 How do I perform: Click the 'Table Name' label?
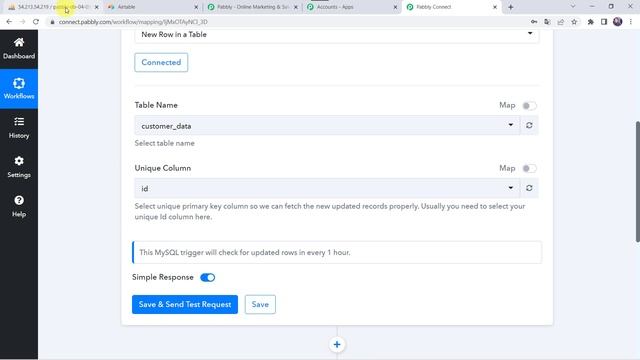[156, 105]
